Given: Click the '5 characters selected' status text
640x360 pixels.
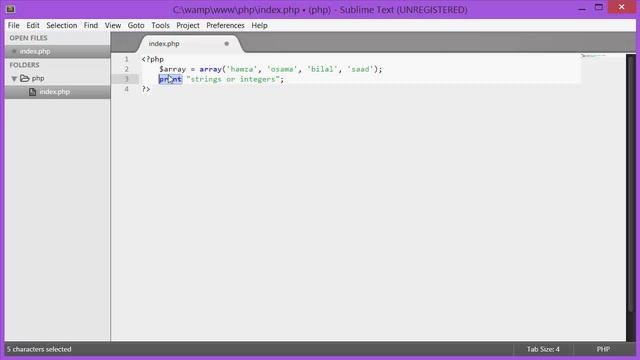Looking at the screenshot, I should (39, 349).
